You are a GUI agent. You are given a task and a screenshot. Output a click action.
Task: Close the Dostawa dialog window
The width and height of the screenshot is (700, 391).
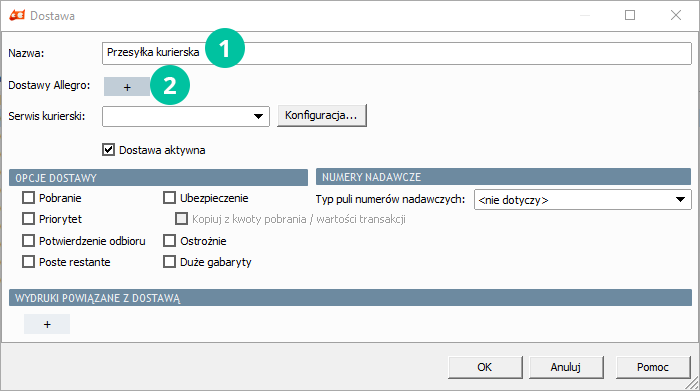click(676, 15)
